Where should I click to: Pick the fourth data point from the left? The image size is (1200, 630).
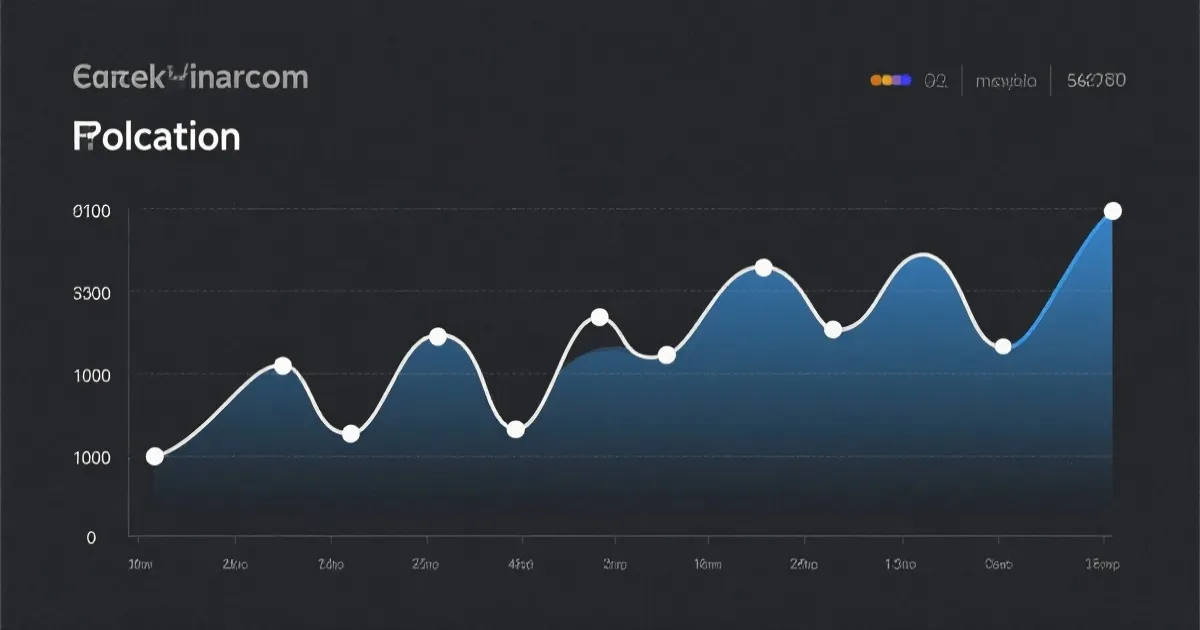point(437,336)
